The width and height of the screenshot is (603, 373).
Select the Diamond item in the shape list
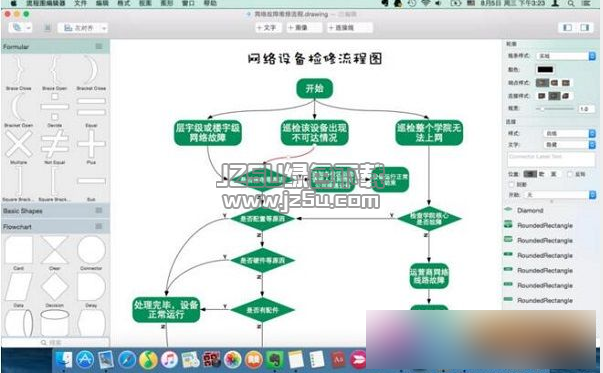point(530,210)
